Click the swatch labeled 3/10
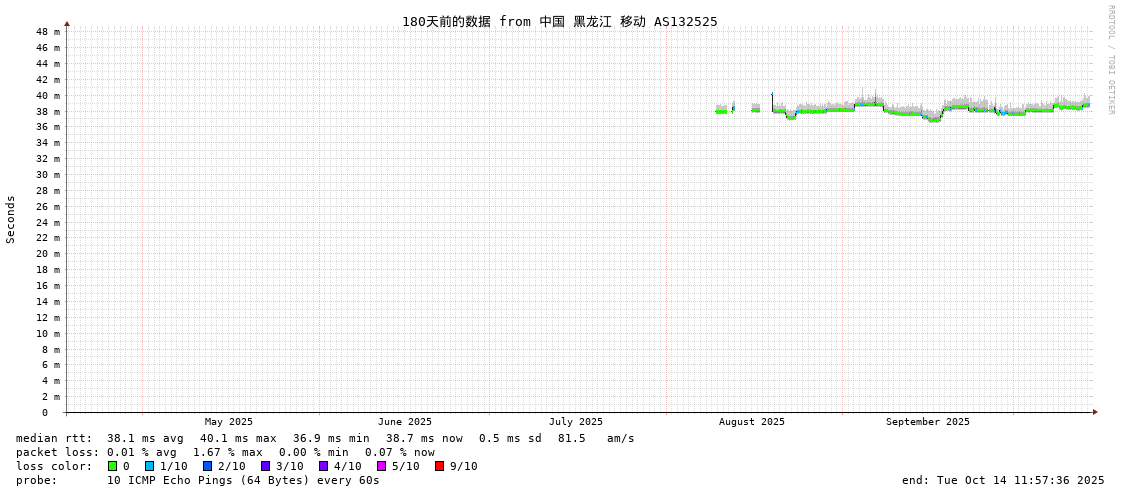Viewport: 1121px width, 494px height. [x=265, y=466]
